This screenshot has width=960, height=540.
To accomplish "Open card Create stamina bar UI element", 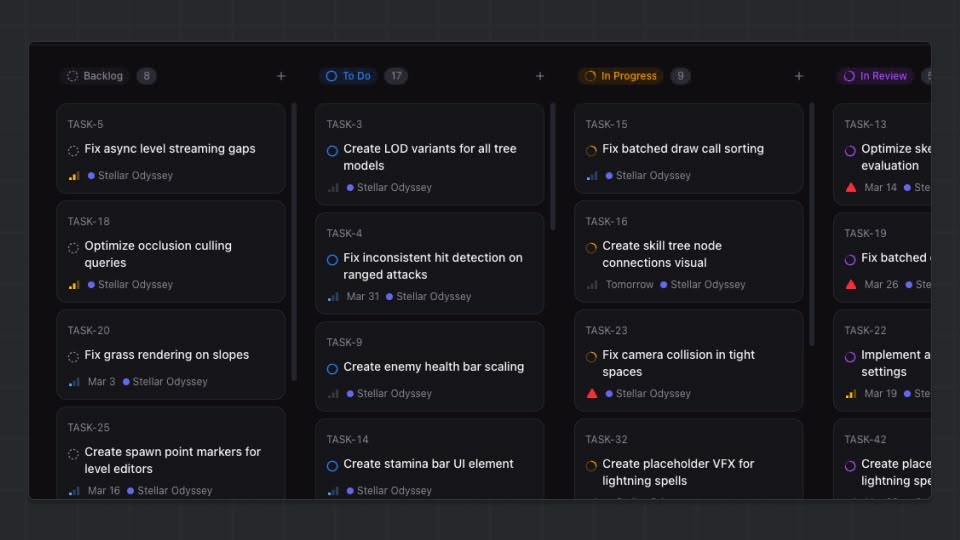I will [x=430, y=459].
